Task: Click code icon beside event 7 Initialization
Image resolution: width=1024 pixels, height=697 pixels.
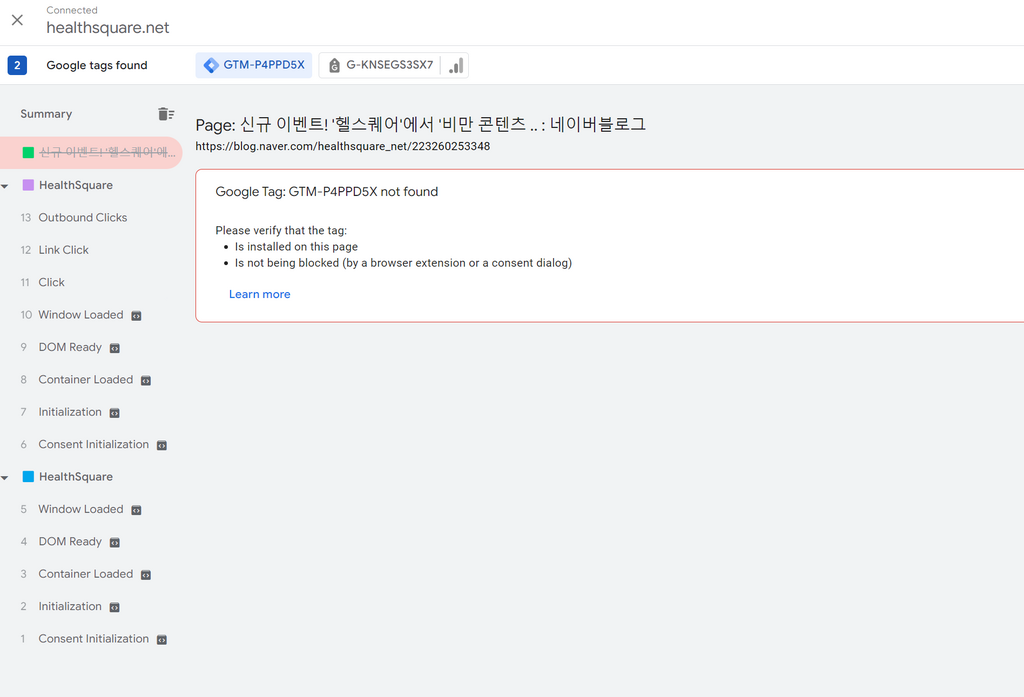Action: (x=115, y=413)
